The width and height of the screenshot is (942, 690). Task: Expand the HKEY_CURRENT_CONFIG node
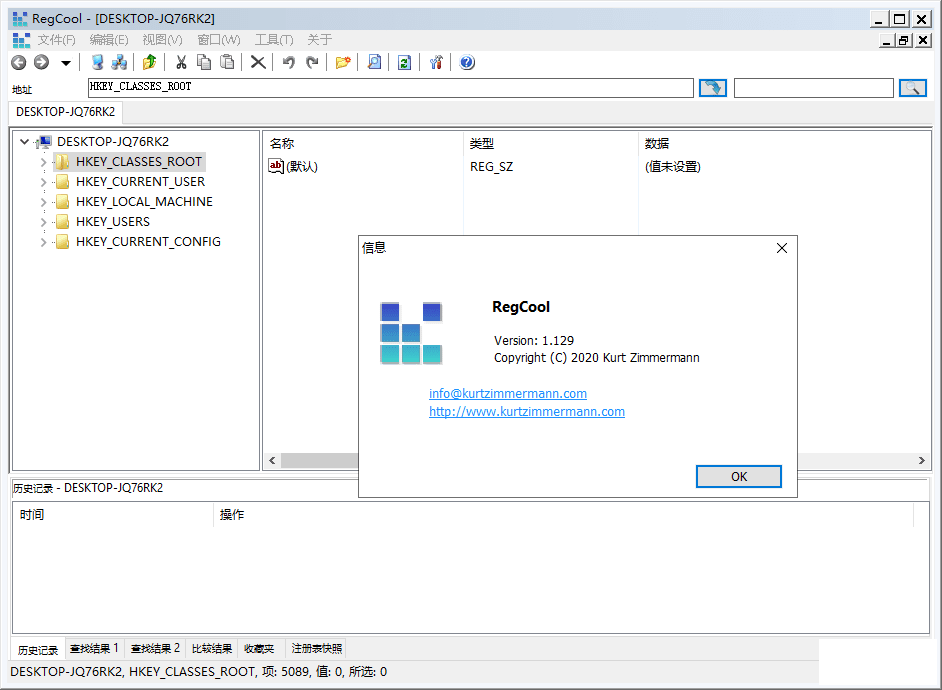(x=43, y=242)
